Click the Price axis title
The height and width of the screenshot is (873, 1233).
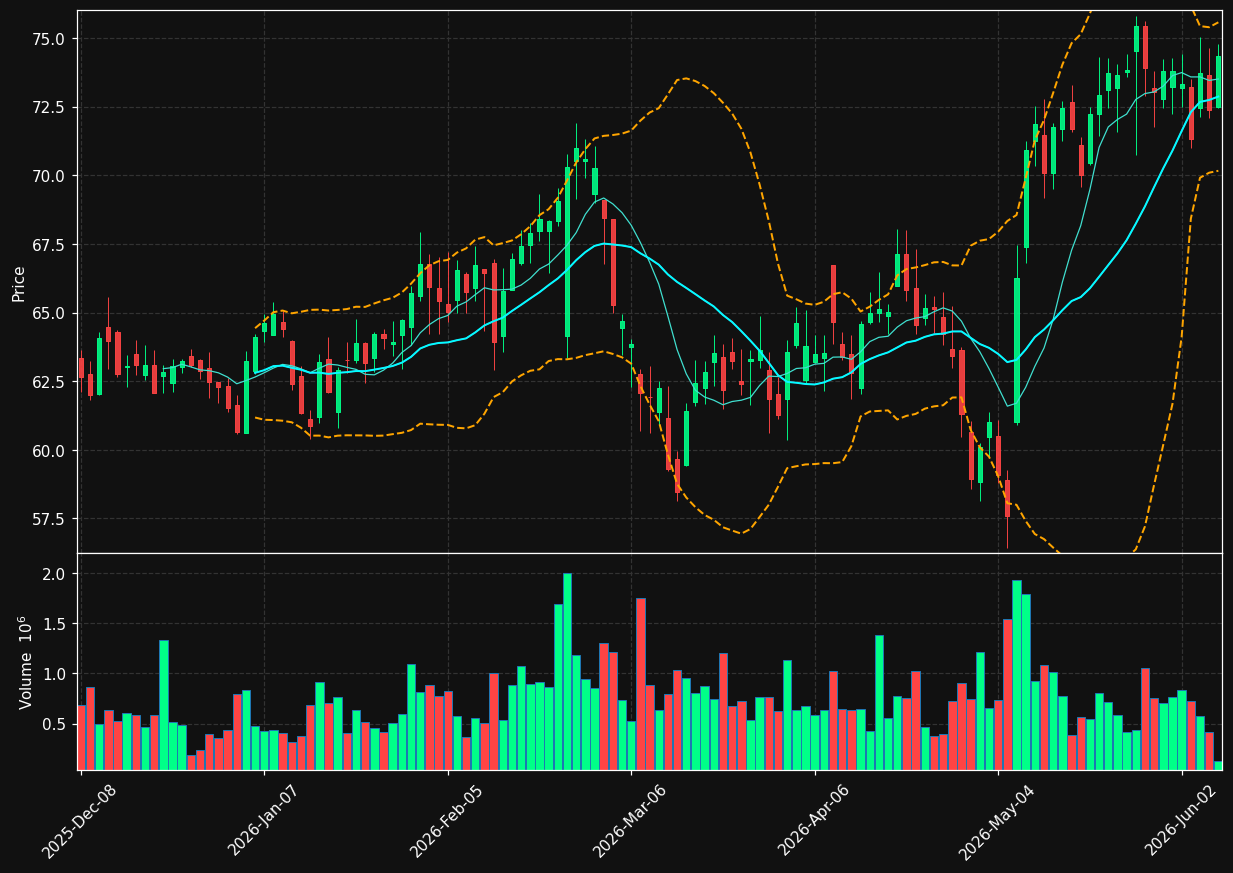click(x=19, y=283)
